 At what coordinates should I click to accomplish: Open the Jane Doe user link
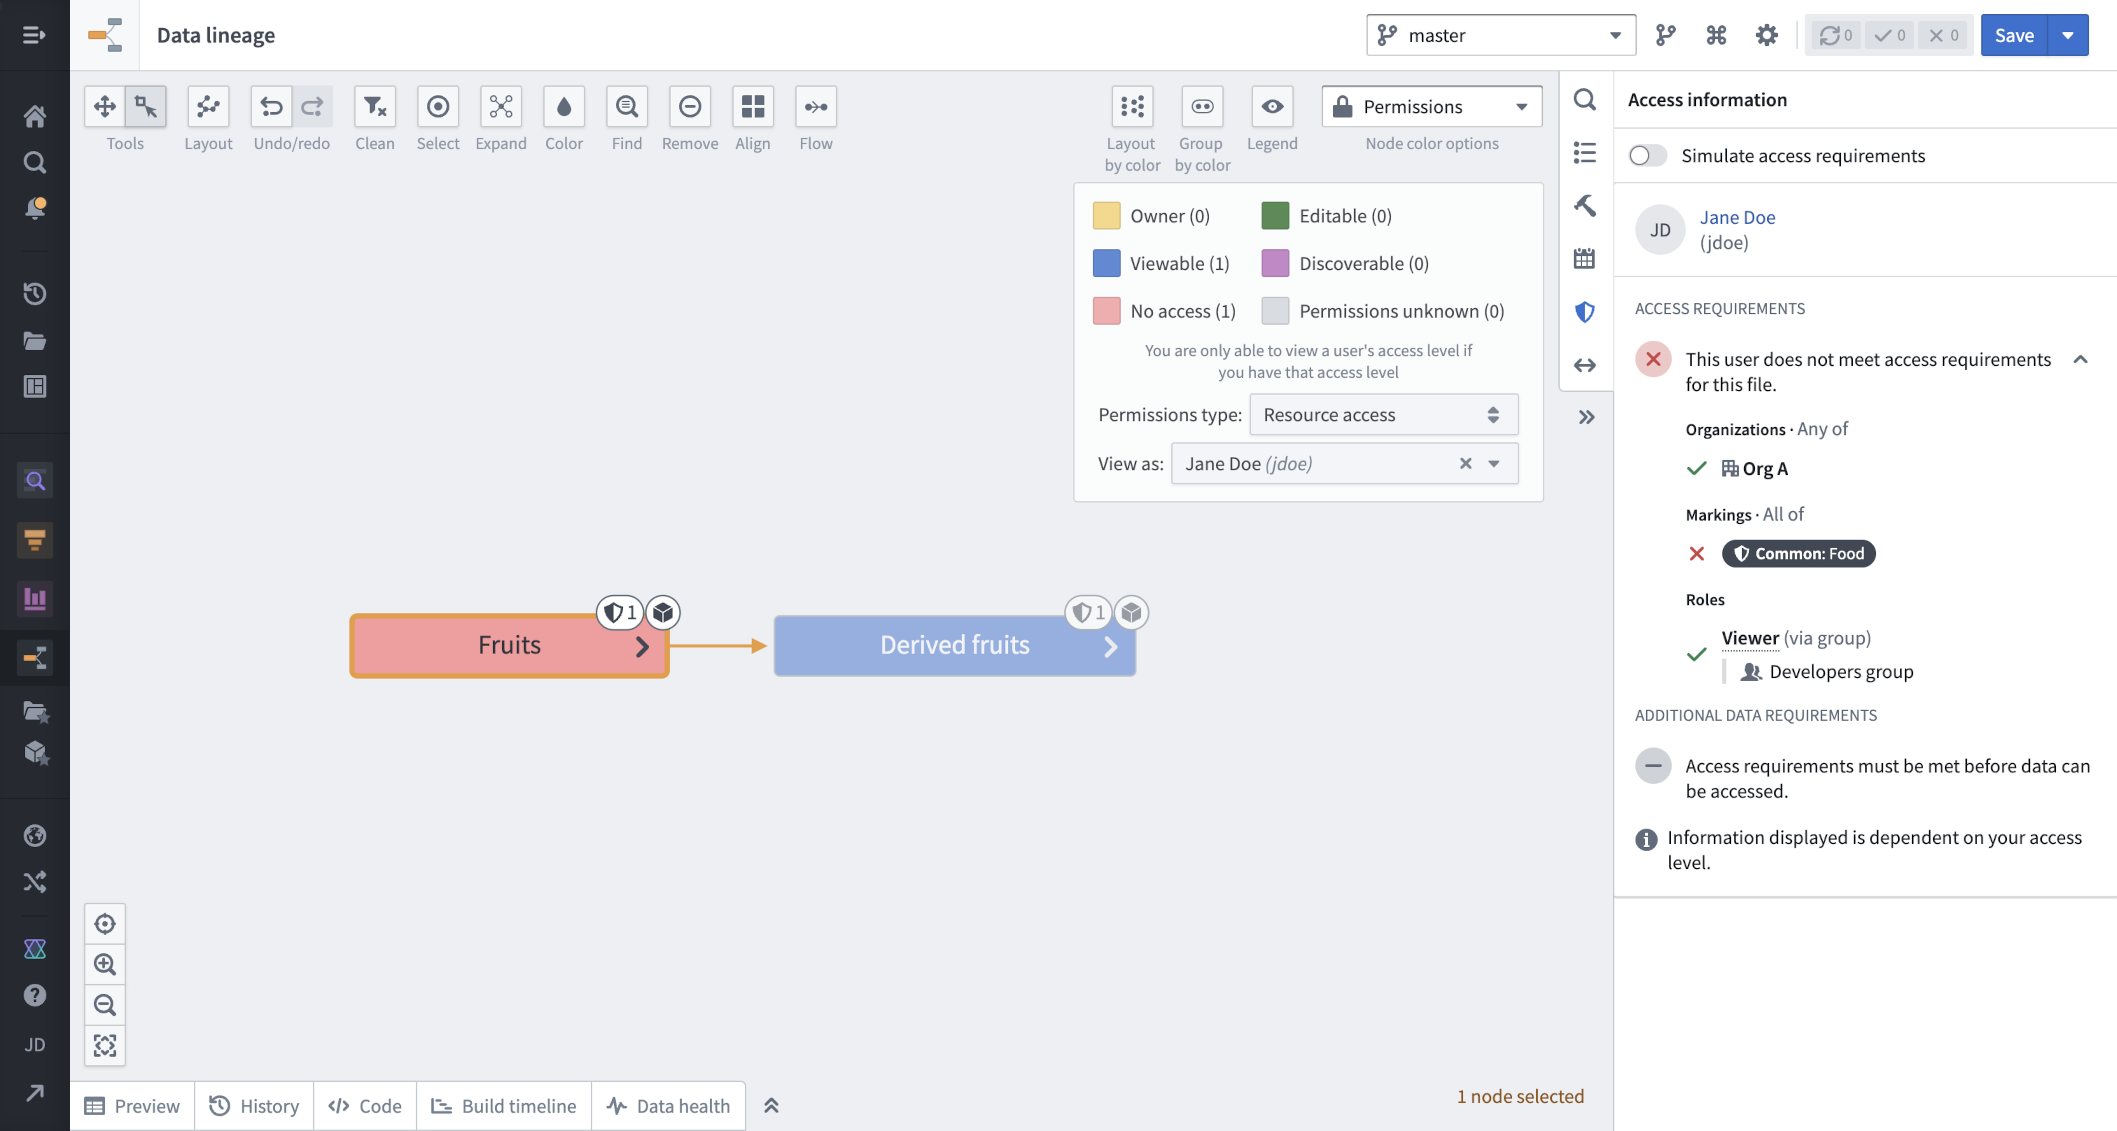[1737, 217]
